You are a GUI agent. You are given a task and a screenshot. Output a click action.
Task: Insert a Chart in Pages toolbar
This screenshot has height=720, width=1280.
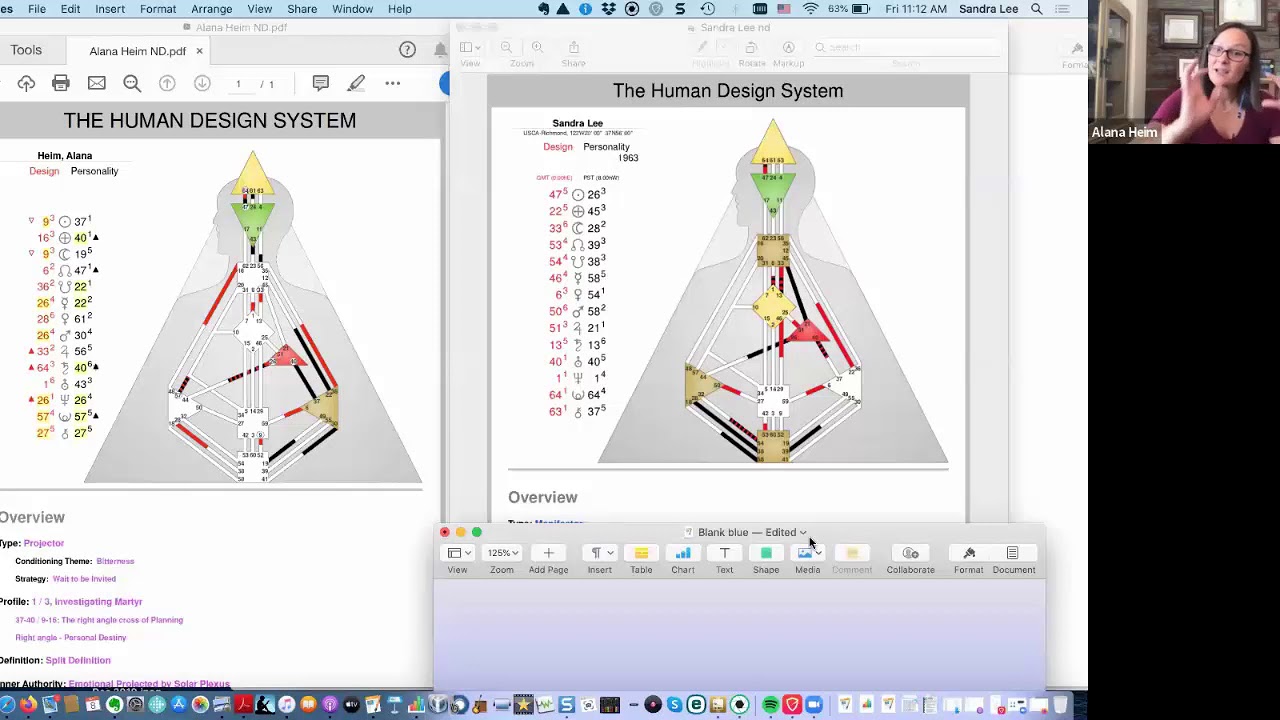[683, 553]
